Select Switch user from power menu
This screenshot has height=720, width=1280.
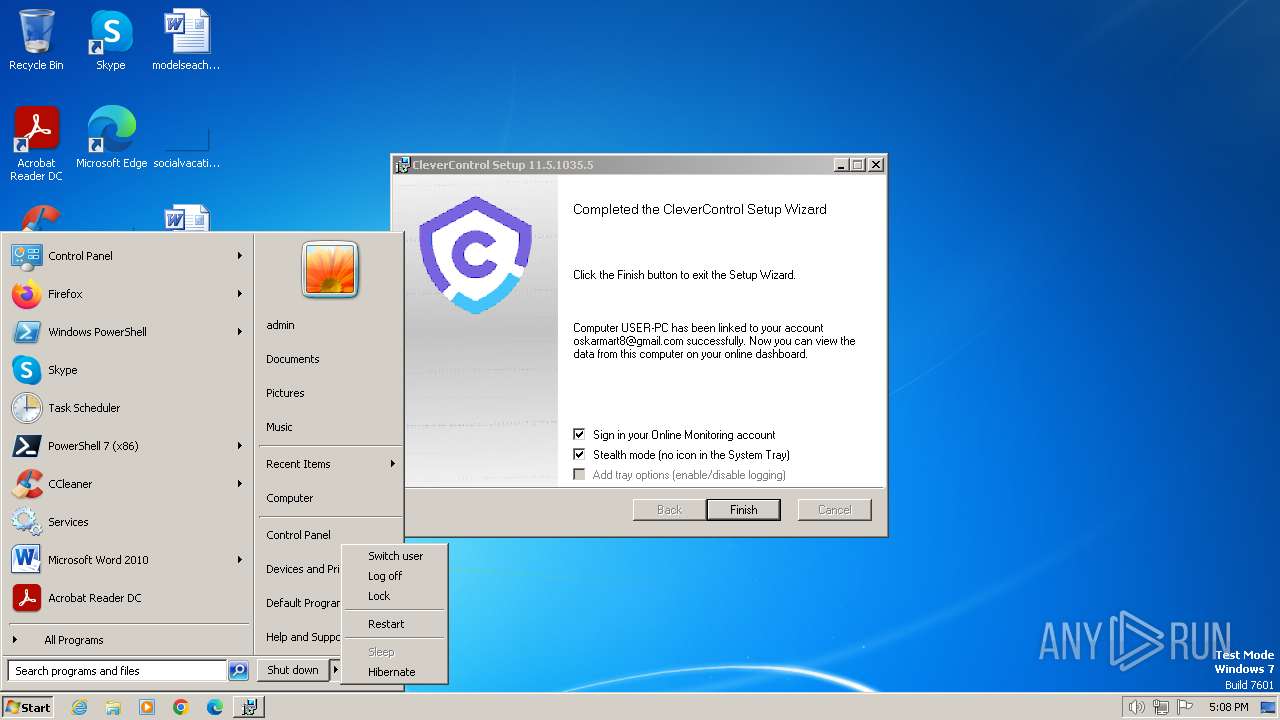click(x=394, y=556)
